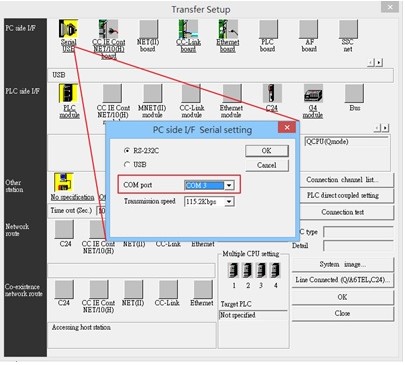Click the Detail input field
The height and width of the screenshot is (365, 405).
tap(358, 246)
